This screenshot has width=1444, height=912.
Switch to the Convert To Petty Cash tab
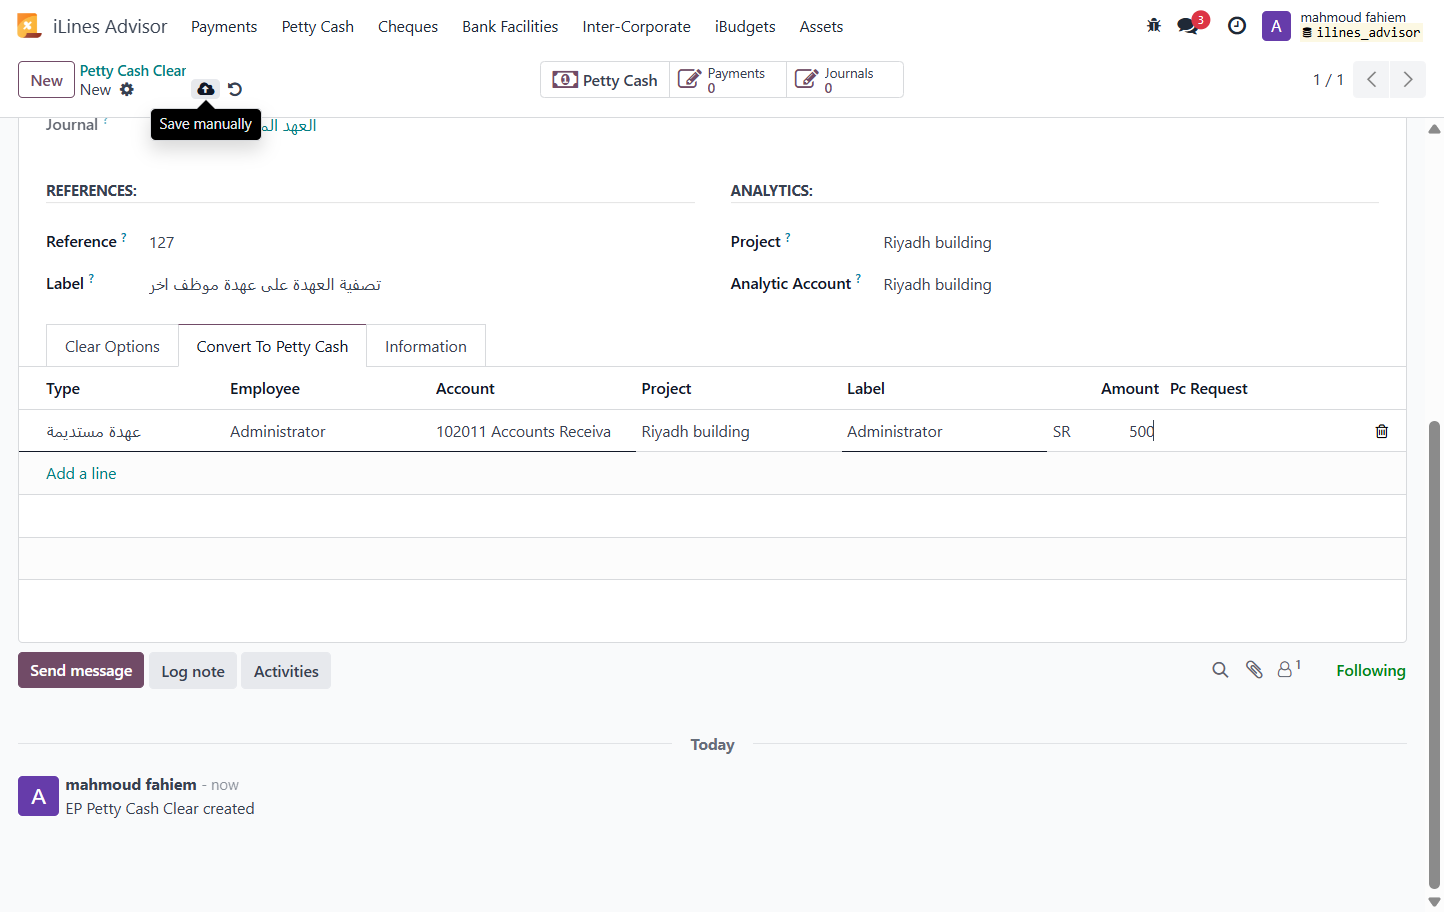[x=272, y=346]
